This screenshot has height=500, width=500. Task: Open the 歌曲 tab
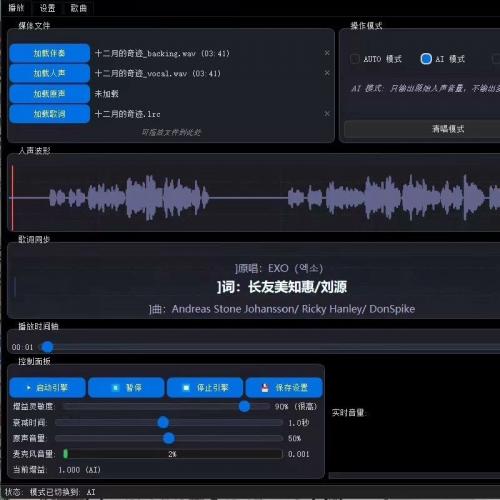point(79,8)
